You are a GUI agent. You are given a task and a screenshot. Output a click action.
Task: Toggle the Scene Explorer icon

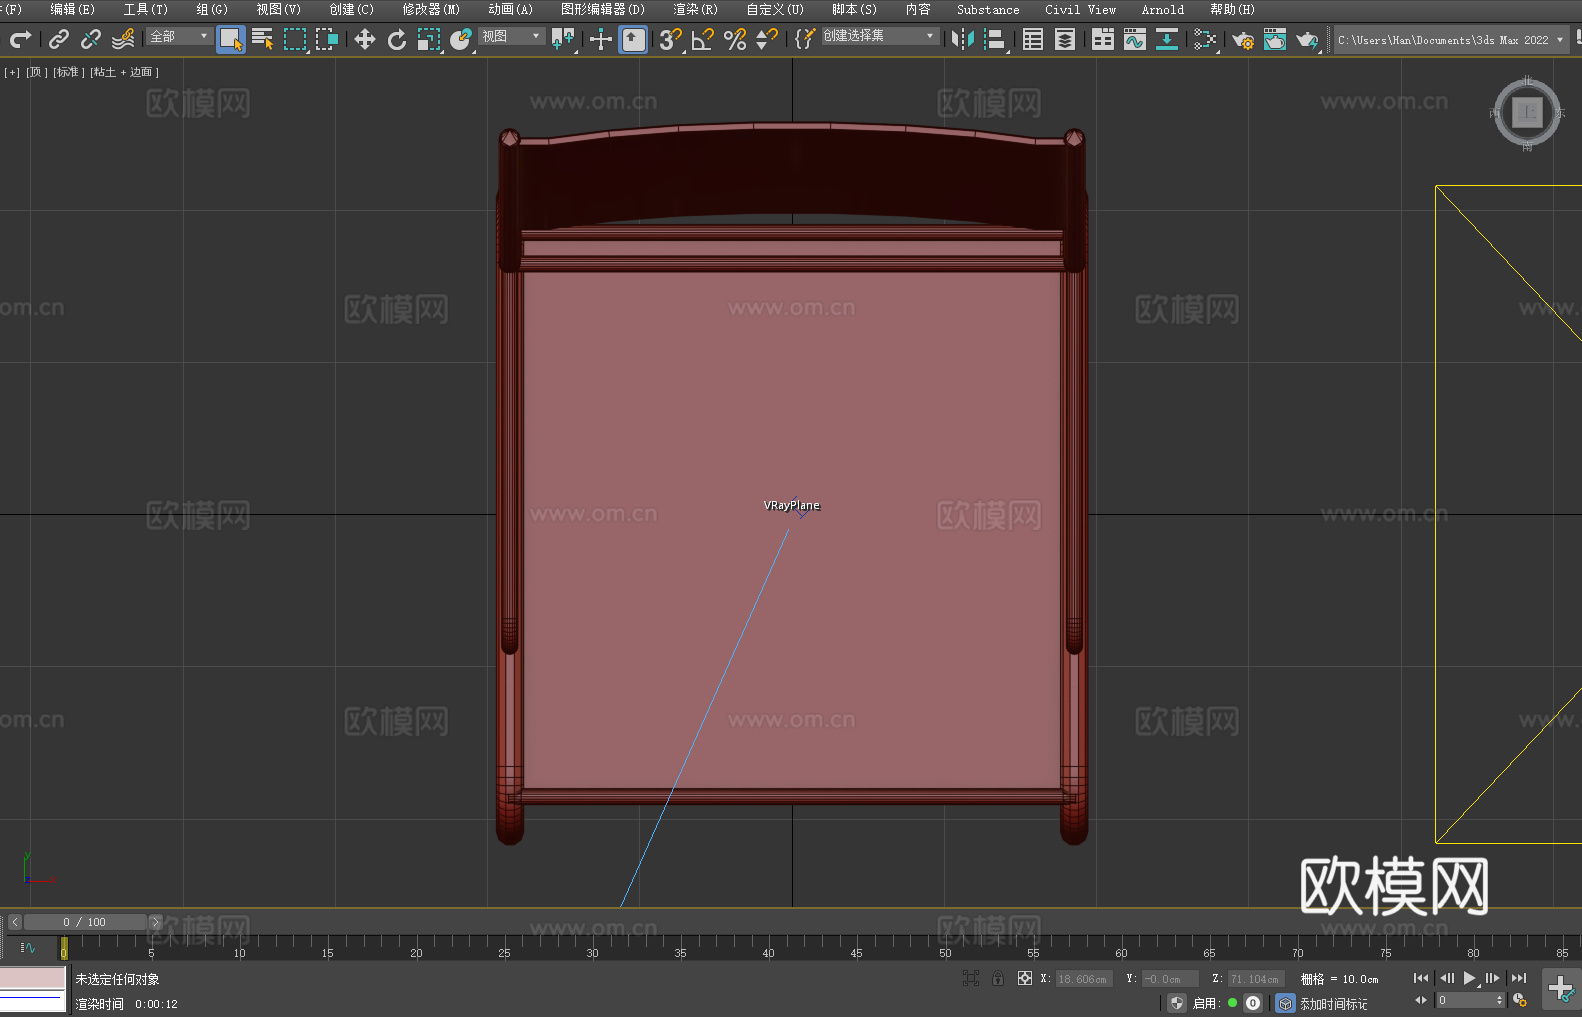(1033, 39)
